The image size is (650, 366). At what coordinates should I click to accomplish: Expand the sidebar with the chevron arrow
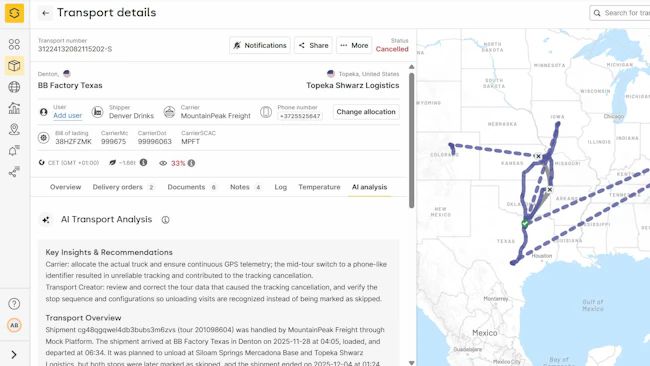pos(14,355)
